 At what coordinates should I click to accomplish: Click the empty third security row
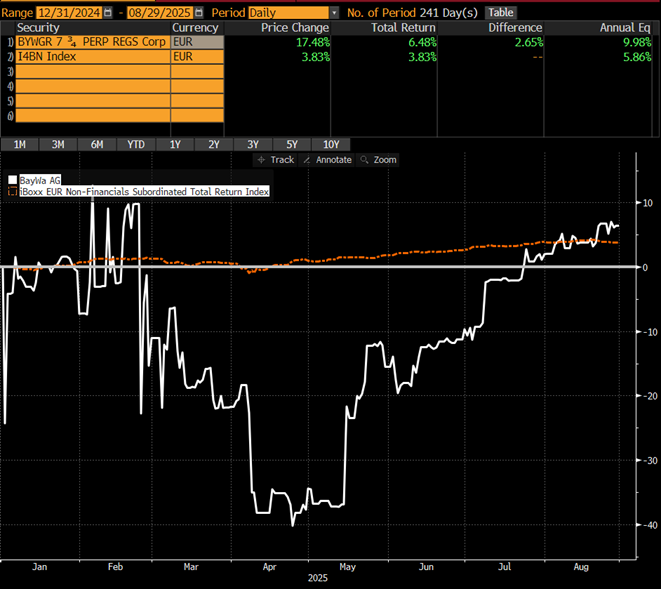tap(92, 72)
